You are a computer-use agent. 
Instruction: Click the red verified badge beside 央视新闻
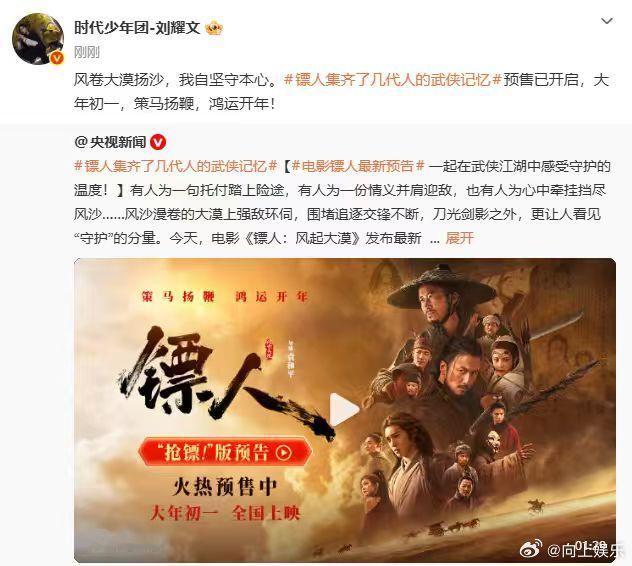158,142
